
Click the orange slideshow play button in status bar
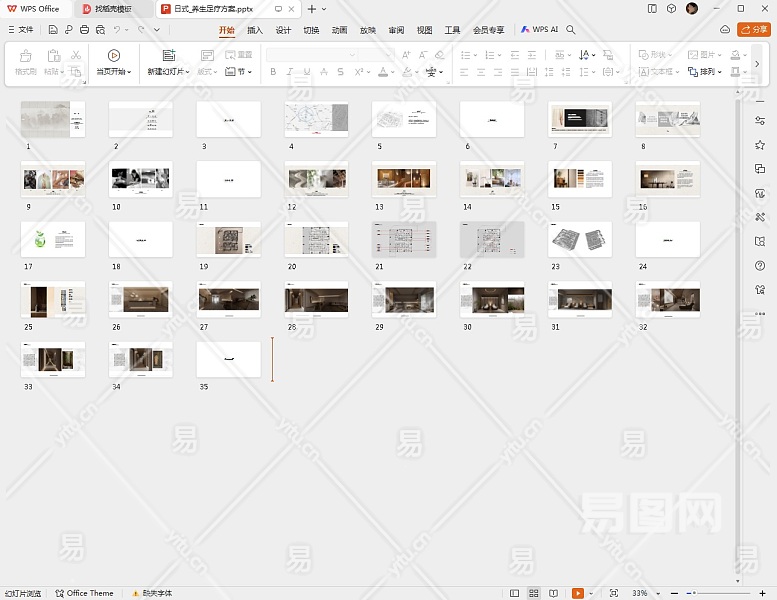578,593
